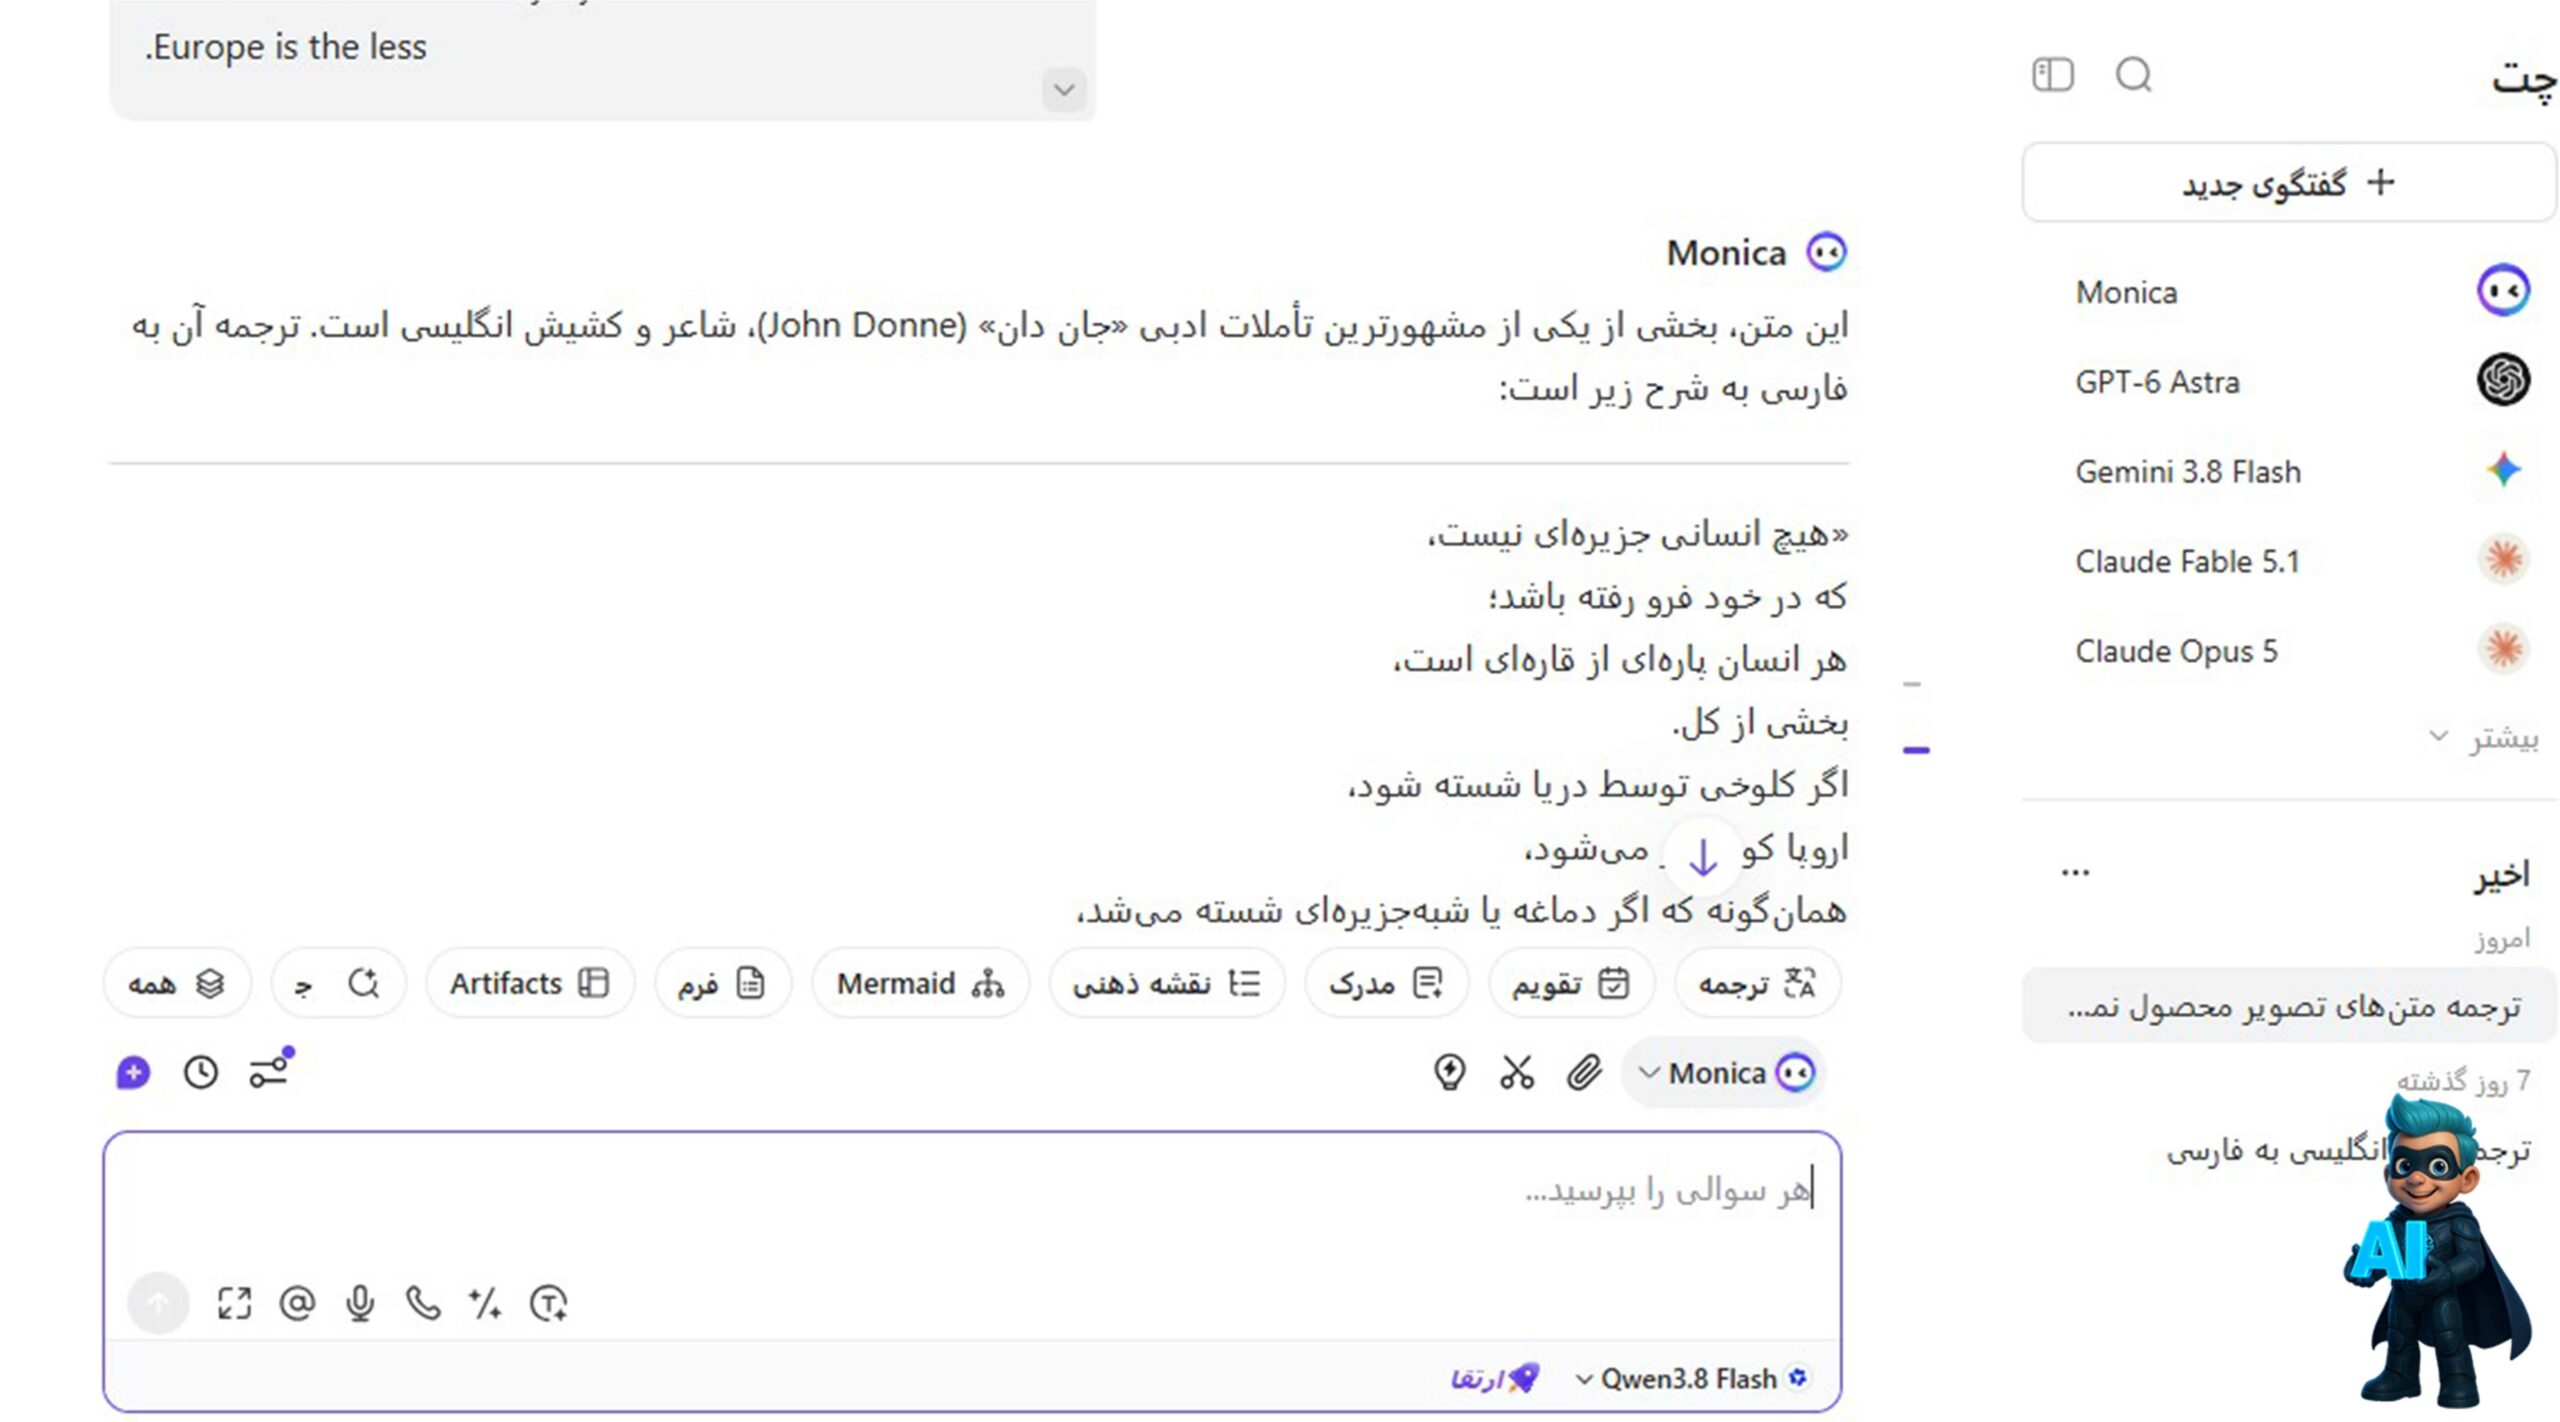Image resolution: width=2560 pixels, height=1422 pixels.
Task: Send message with up arrow button
Action: click(158, 1303)
